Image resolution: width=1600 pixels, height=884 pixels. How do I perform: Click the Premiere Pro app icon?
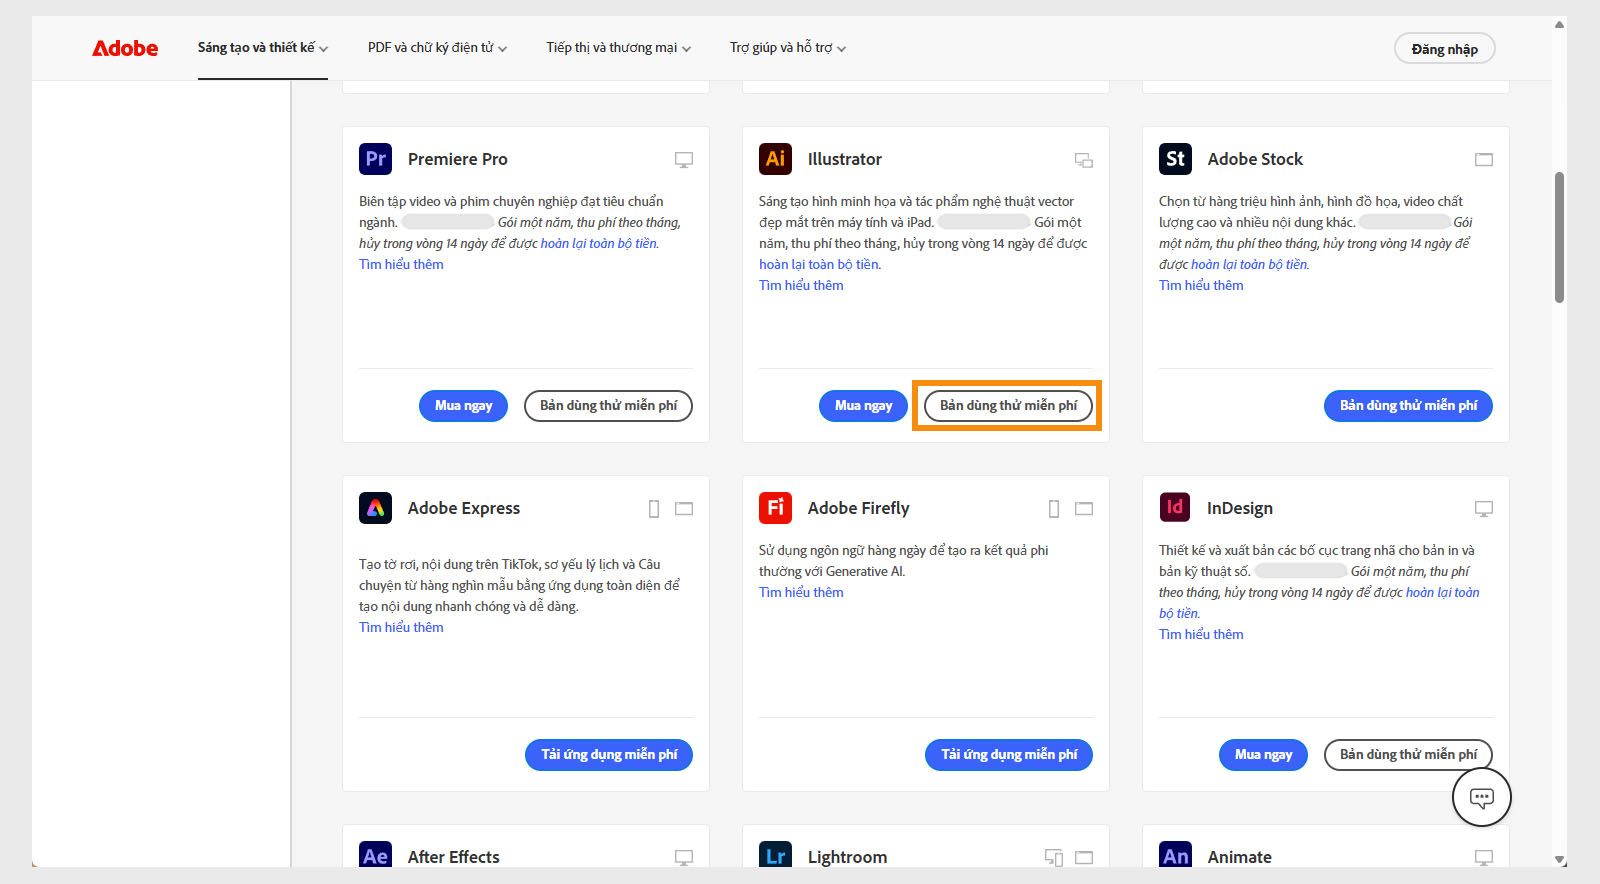[375, 159]
